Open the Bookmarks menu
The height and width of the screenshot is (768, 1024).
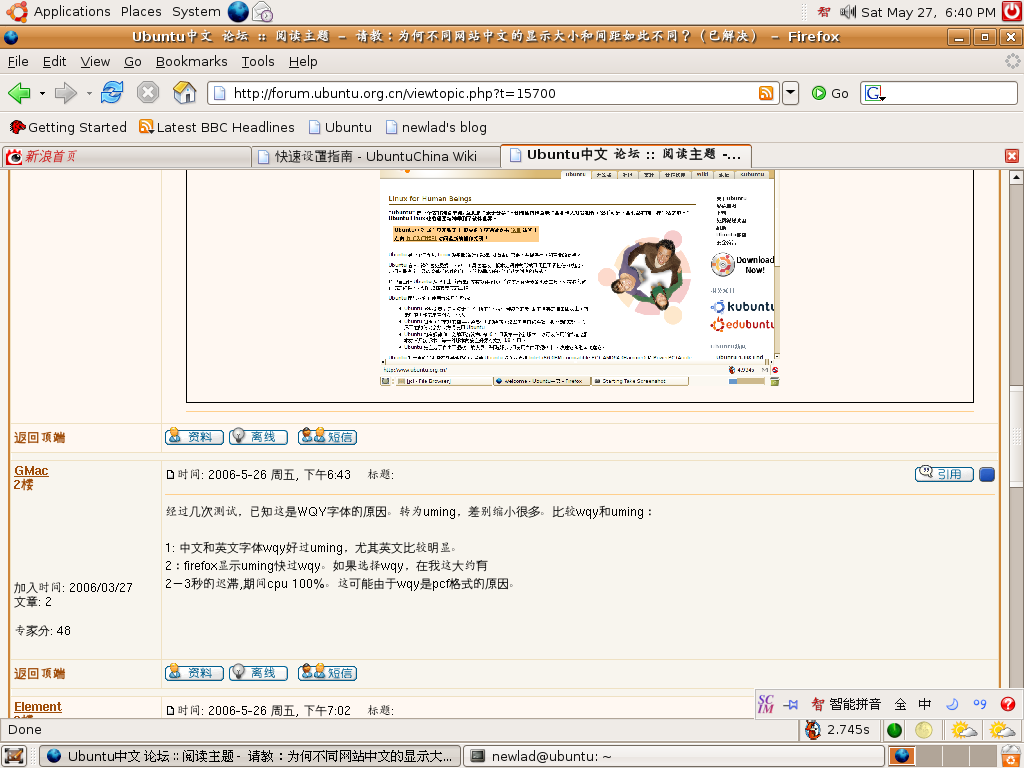tap(191, 61)
